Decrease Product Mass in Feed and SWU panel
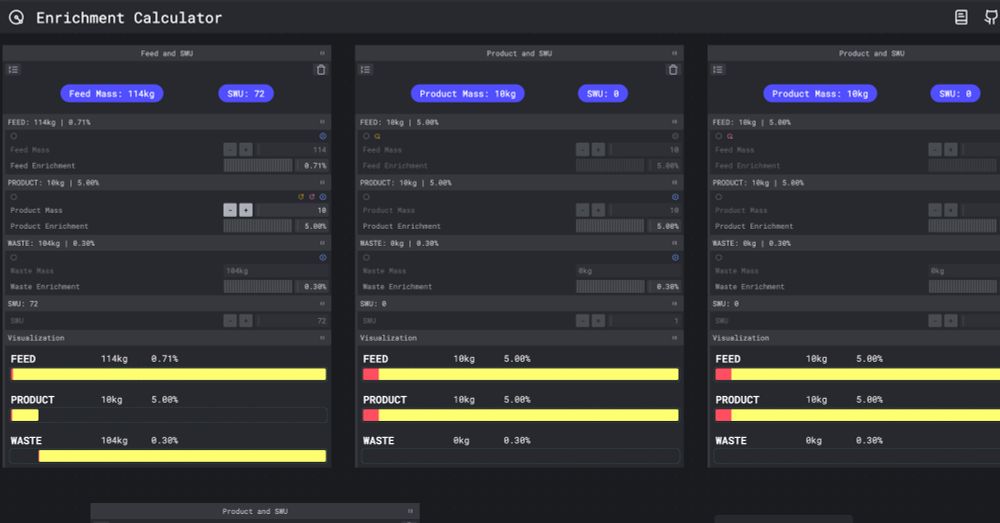The width and height of the screenshot is (1000, 523). [x=230, y=210]
